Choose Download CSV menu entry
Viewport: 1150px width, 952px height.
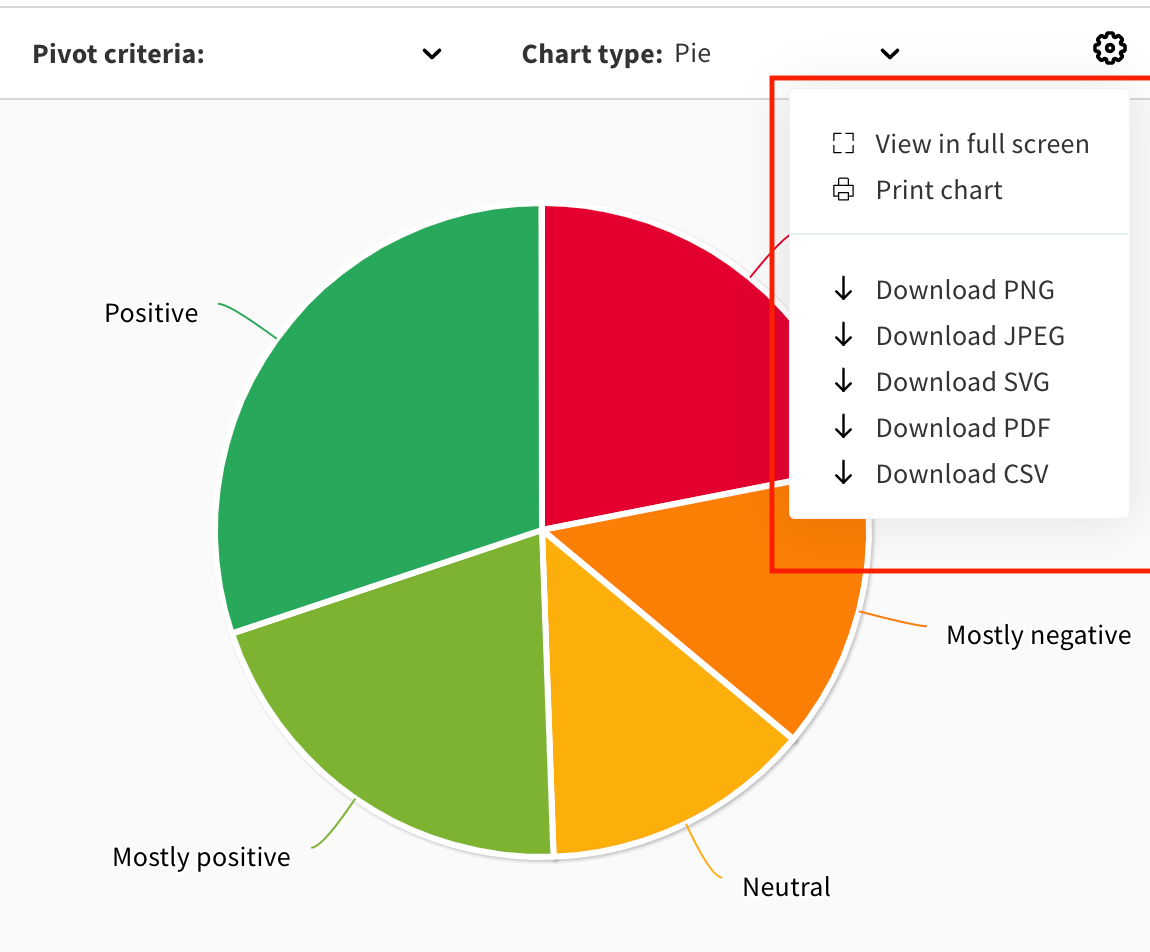pos(961,474)
